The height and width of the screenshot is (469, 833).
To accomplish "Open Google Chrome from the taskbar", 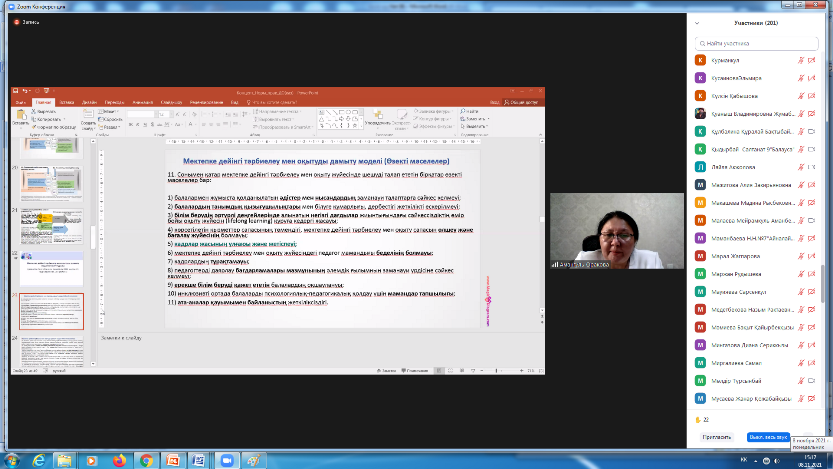I will (x=146, y=460).
